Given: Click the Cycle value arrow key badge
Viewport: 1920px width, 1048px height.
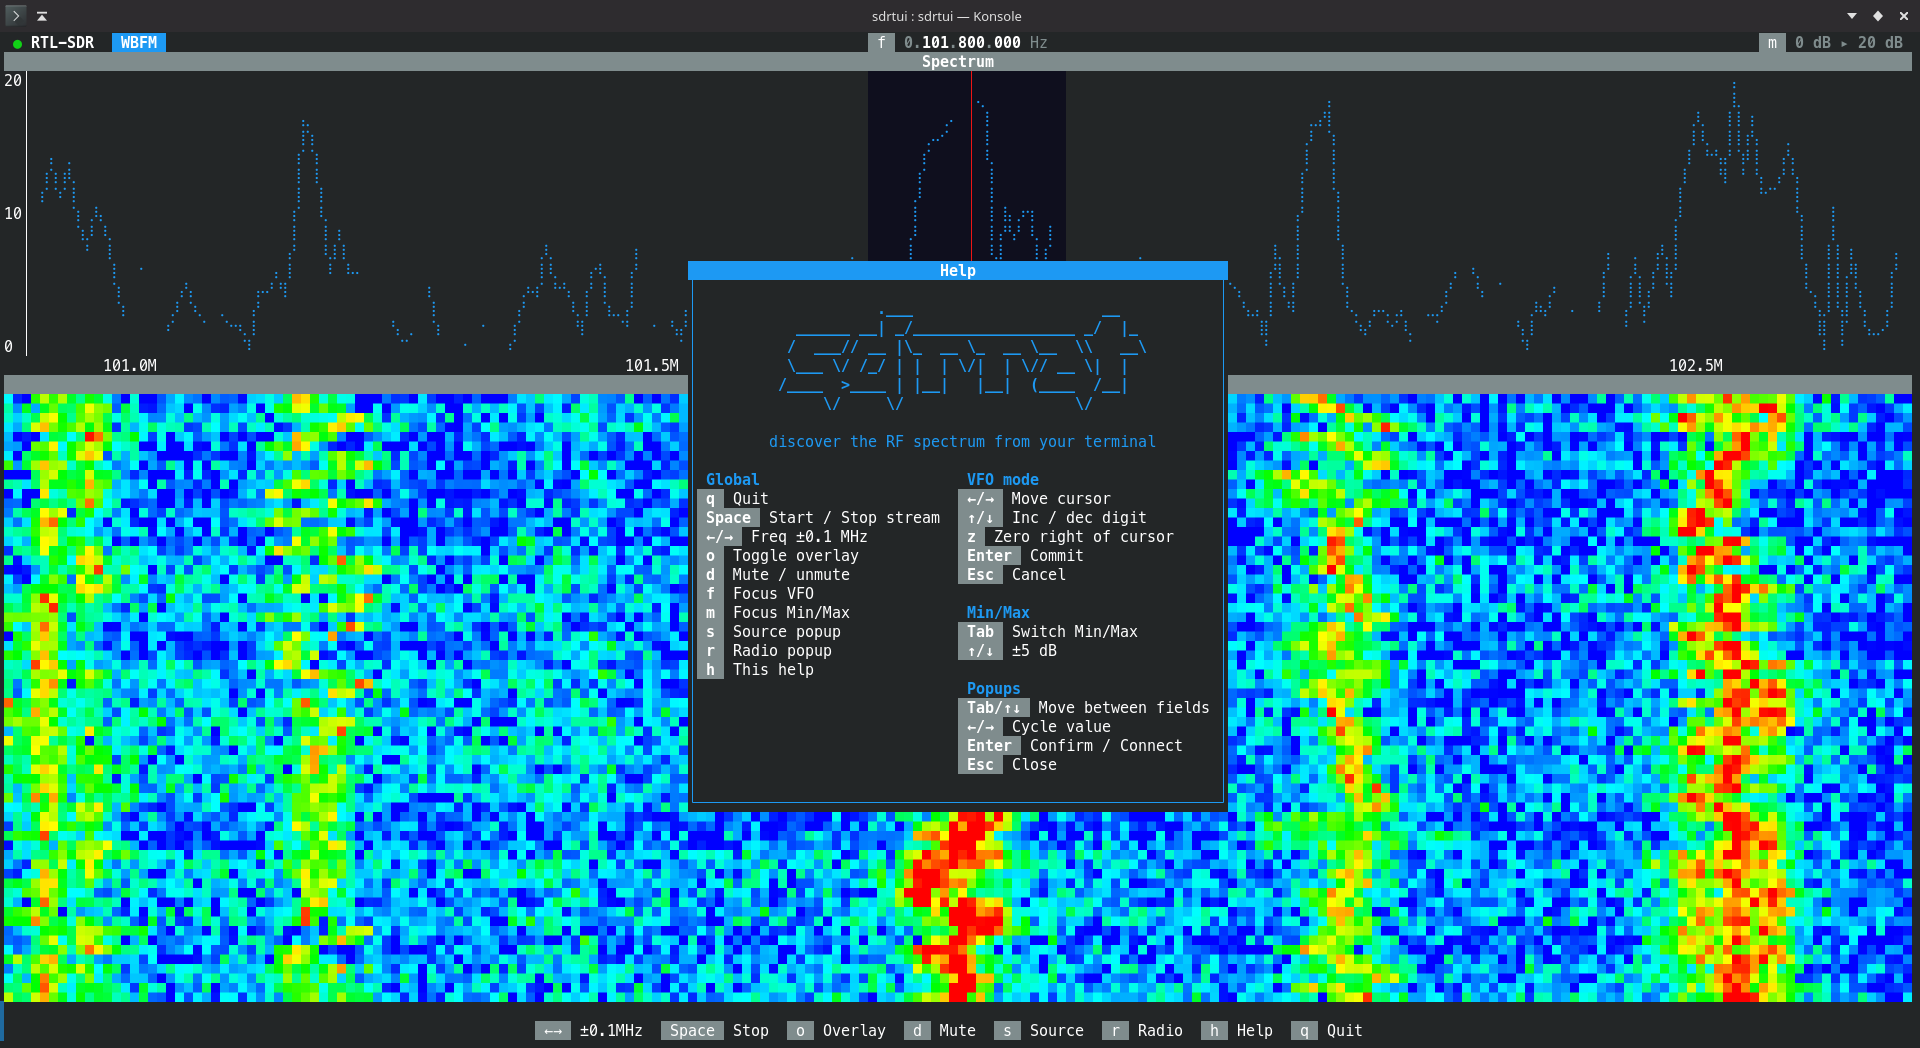Looking at the screenshot, I should pos(980,726).
